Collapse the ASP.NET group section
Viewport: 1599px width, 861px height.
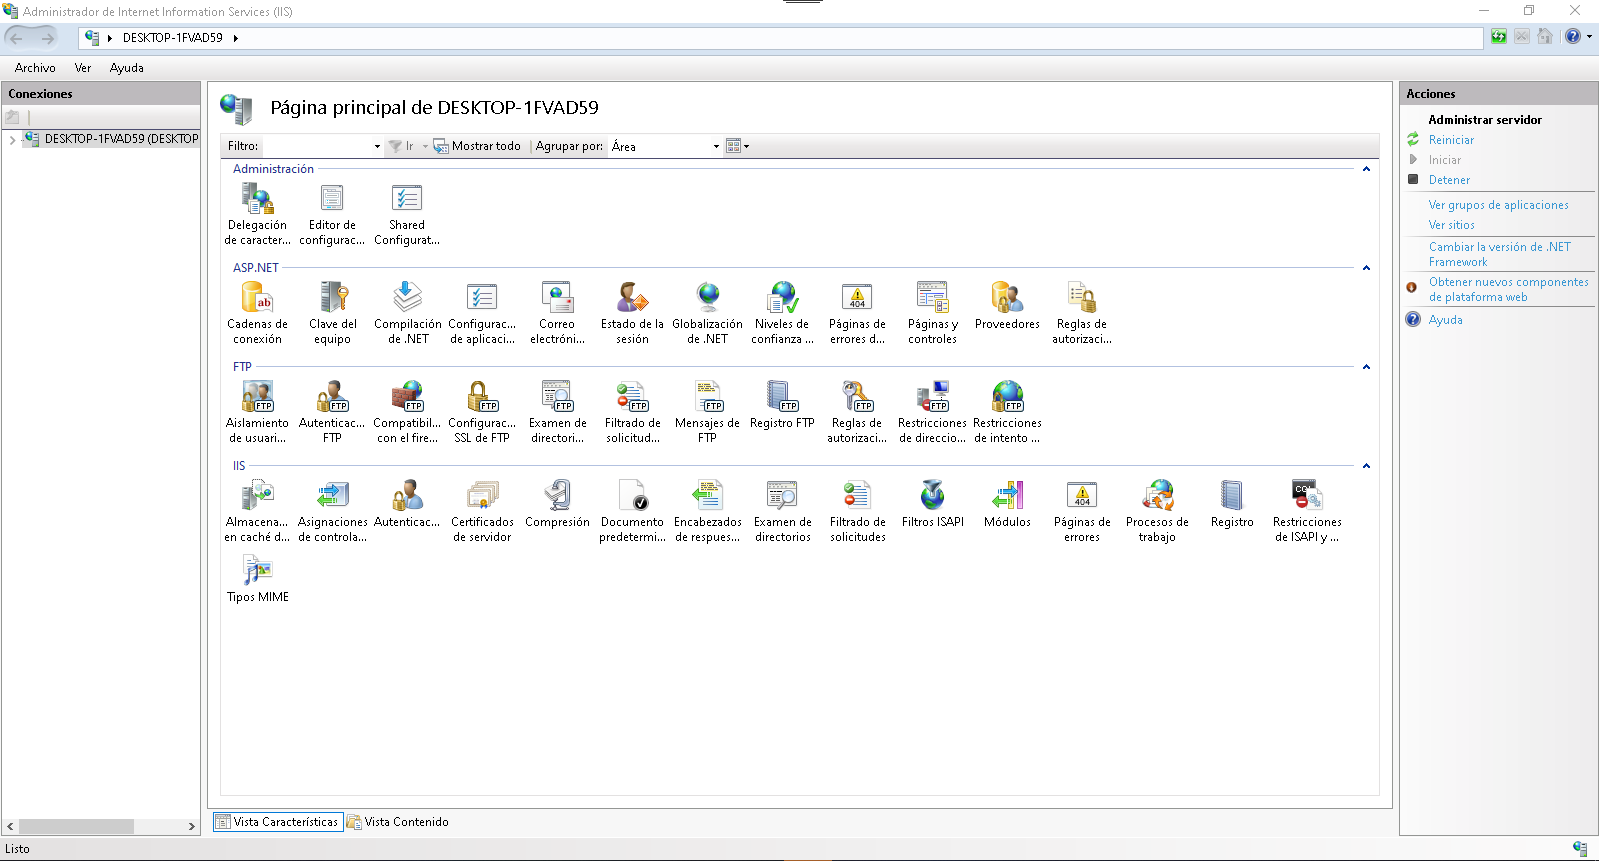(x=1366, y=268)
